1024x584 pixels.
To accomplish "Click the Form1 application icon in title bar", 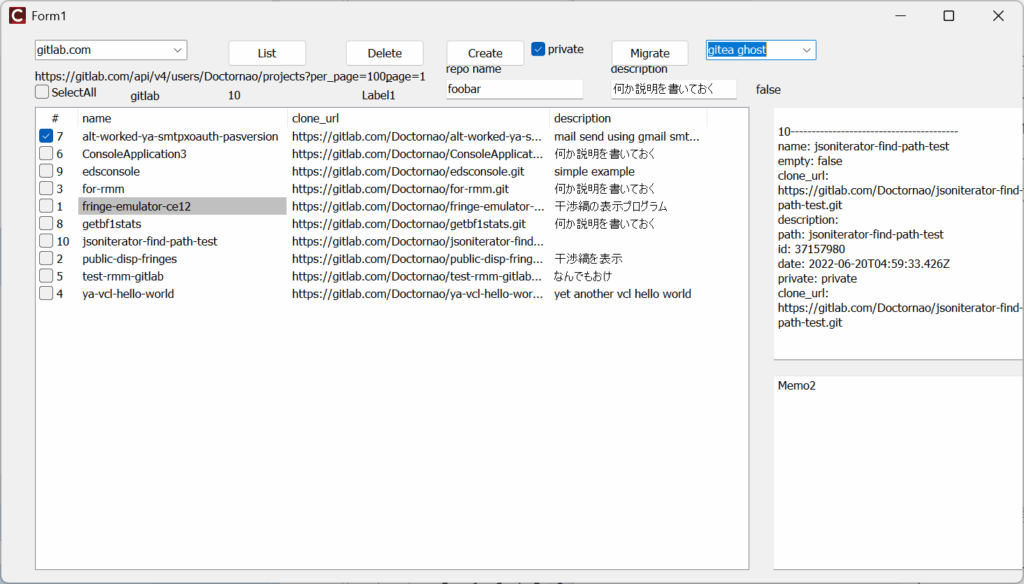I will 17,16.
